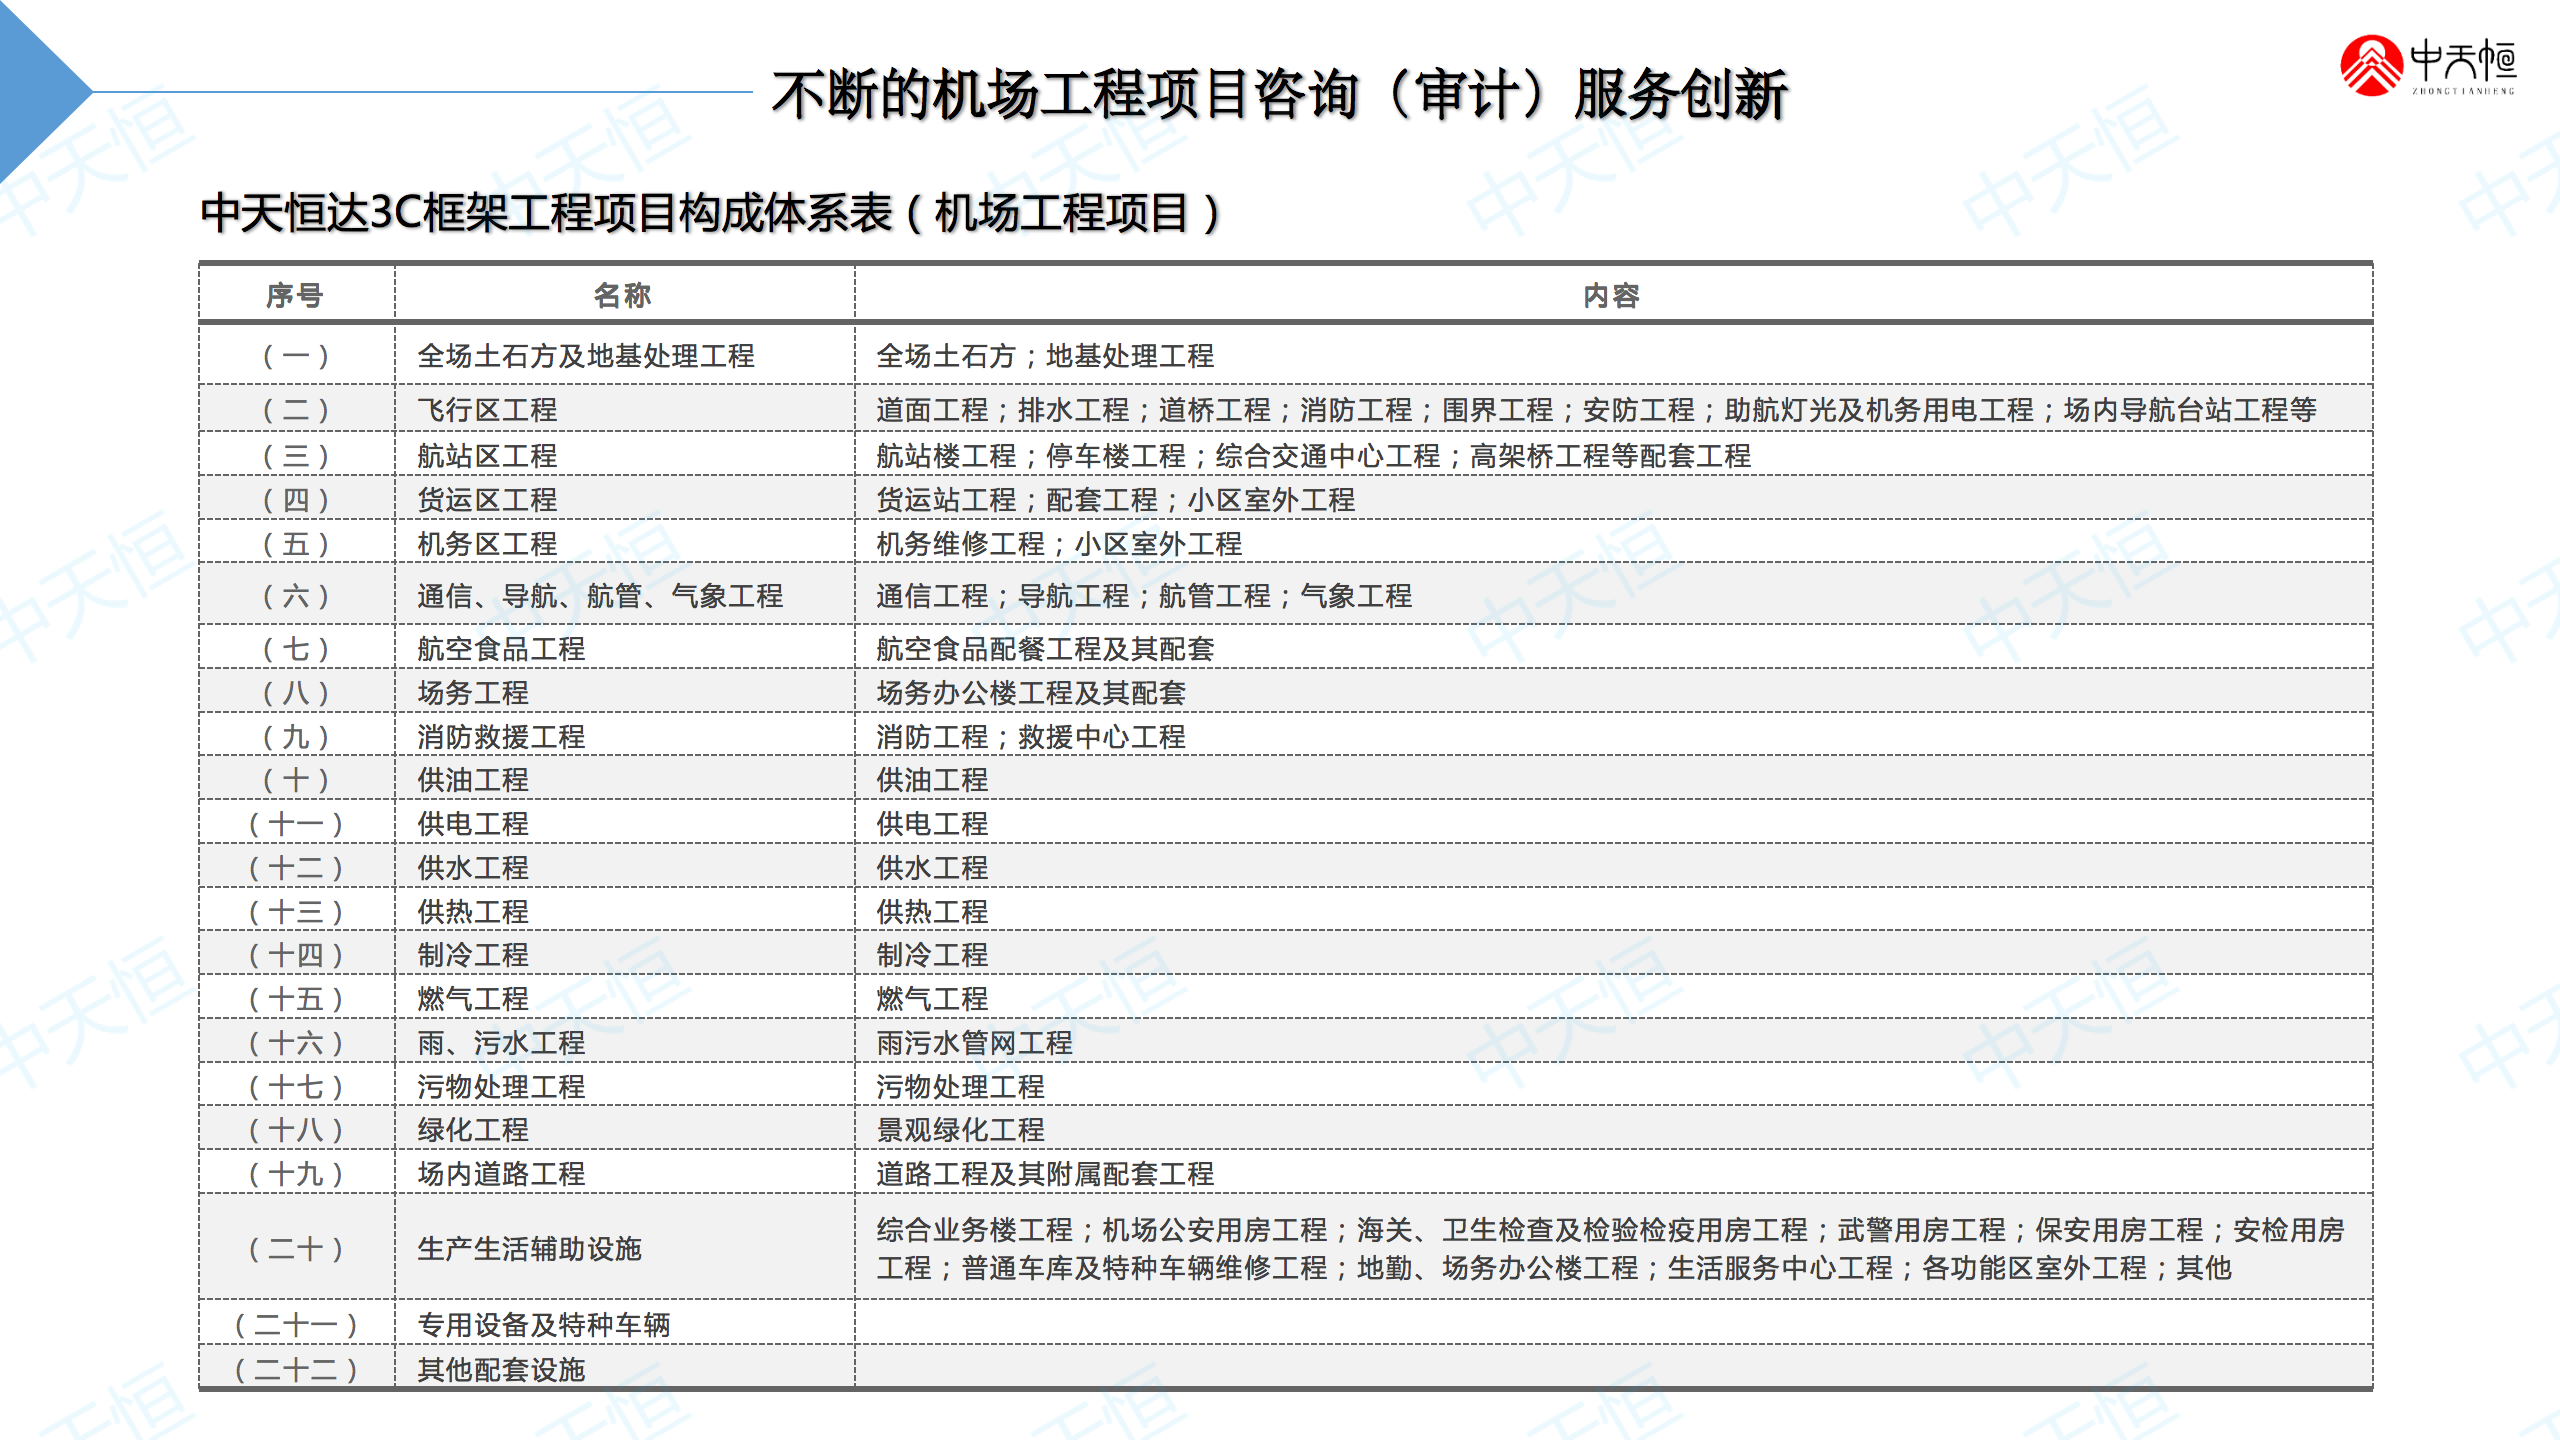The image size is (2560, 1440).
Task: Select the 飞行区工程 row name
Action: coord(487,410)
